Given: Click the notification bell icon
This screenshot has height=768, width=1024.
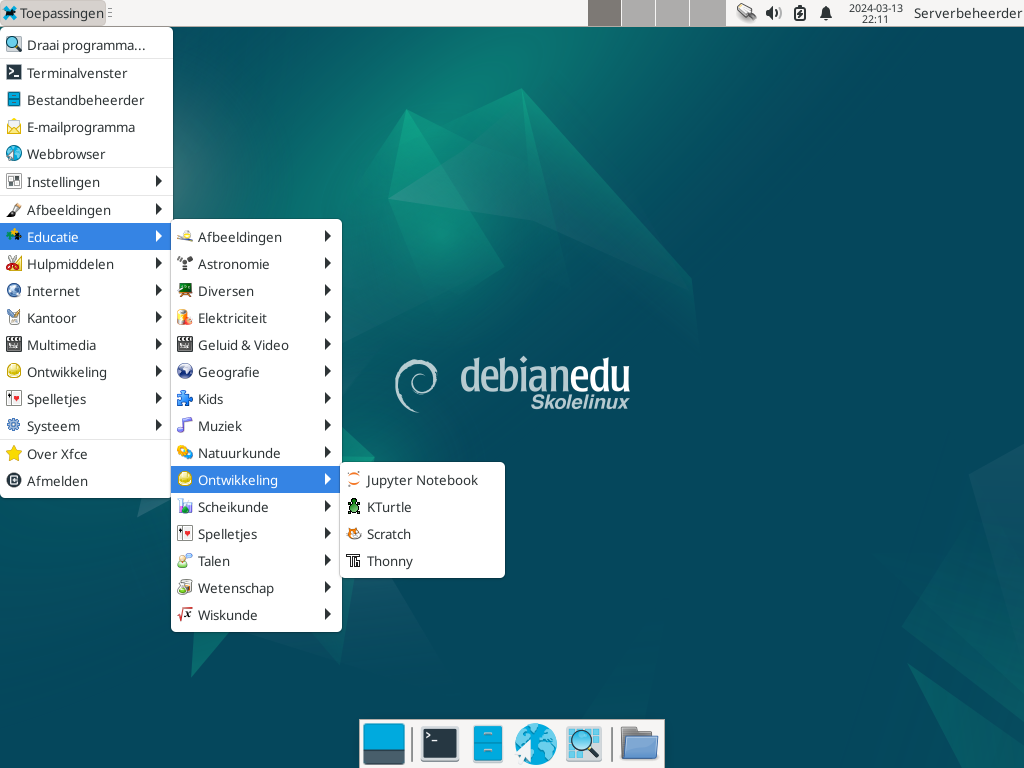Looking at the screenshot, I should click(x=826, y=13).
